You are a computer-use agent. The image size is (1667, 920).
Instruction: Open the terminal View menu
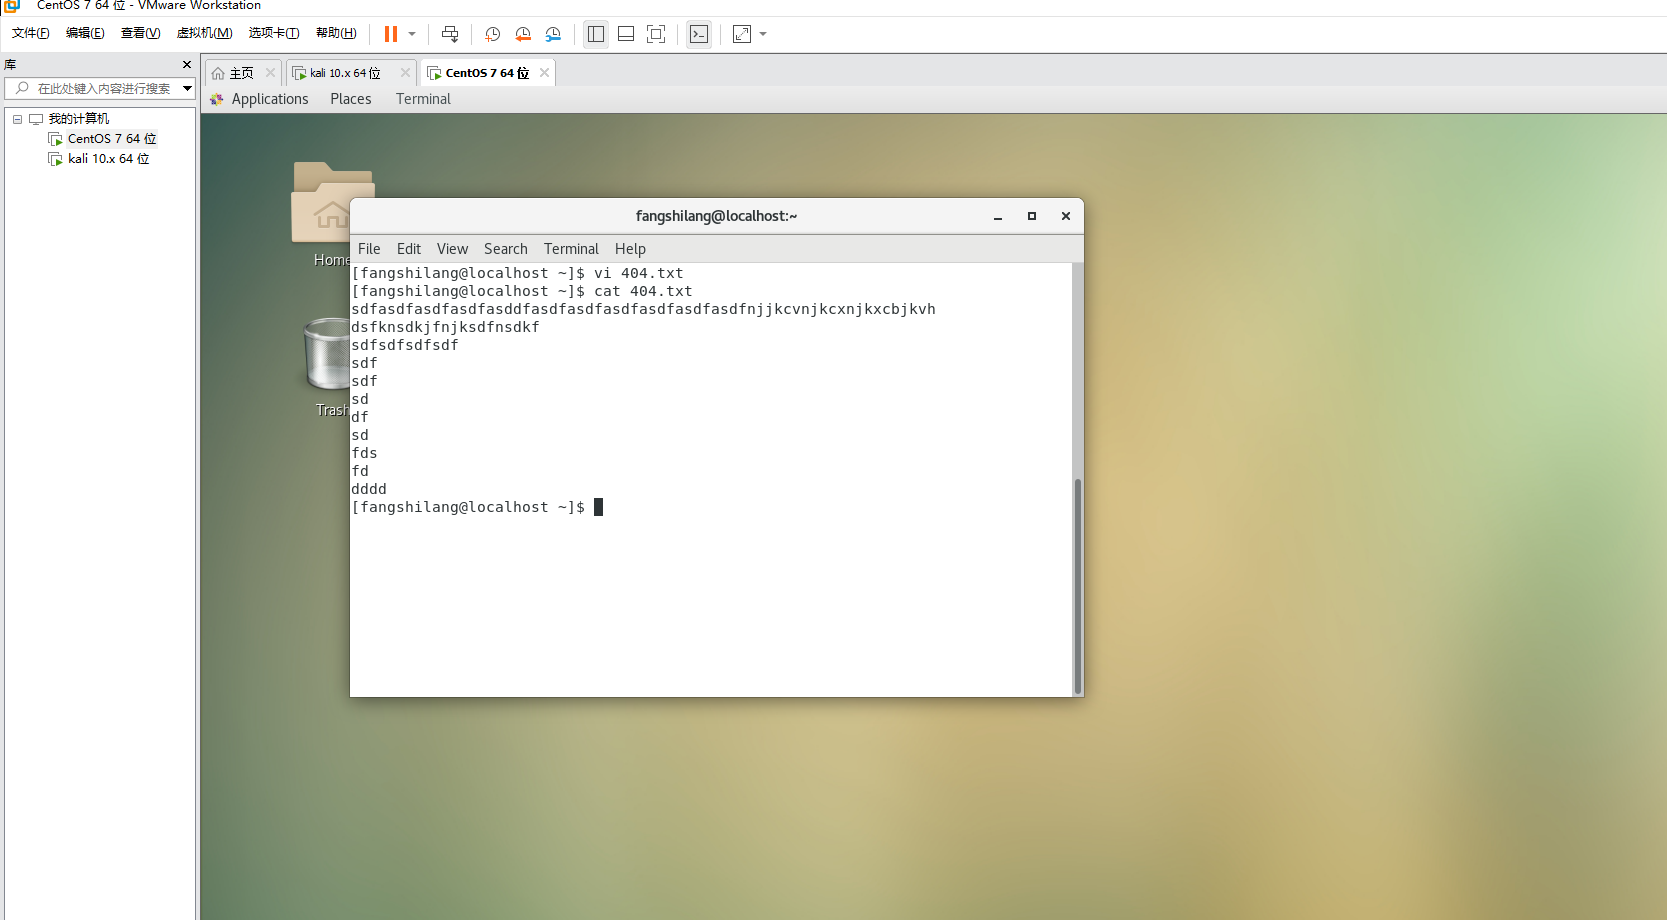tap(452, 249)
